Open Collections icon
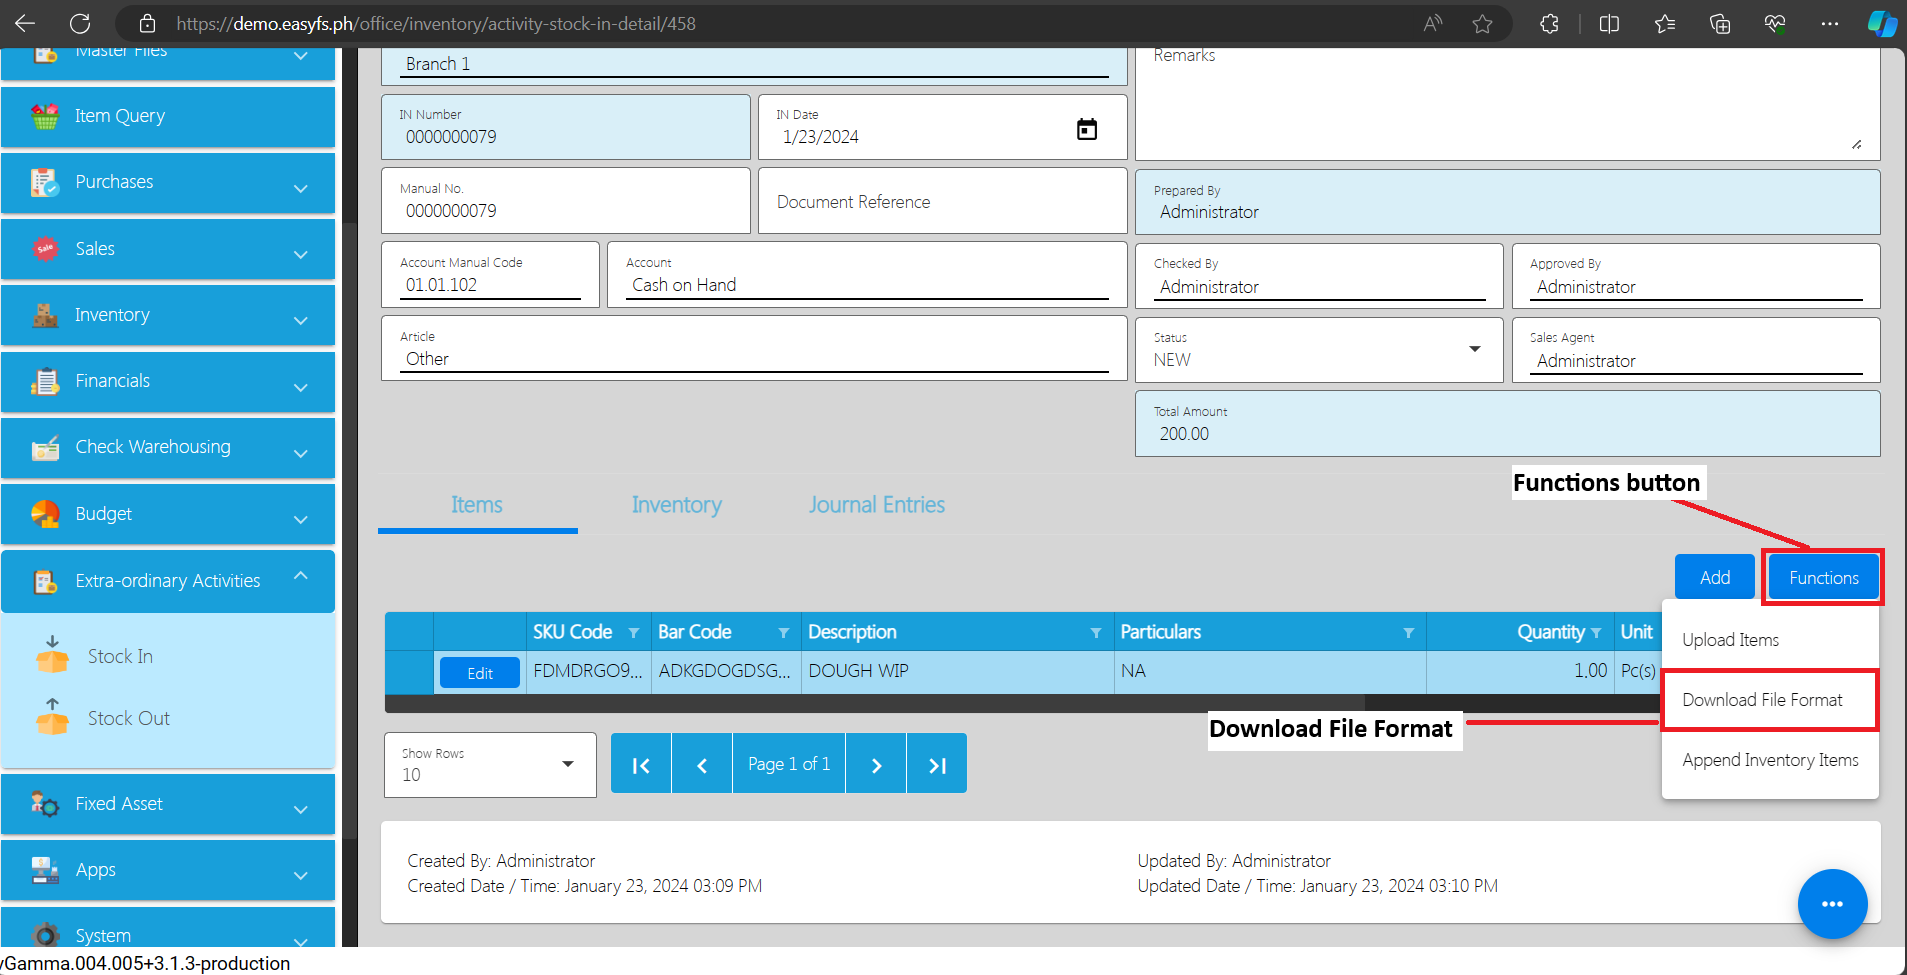 [x=1720, y=23]
